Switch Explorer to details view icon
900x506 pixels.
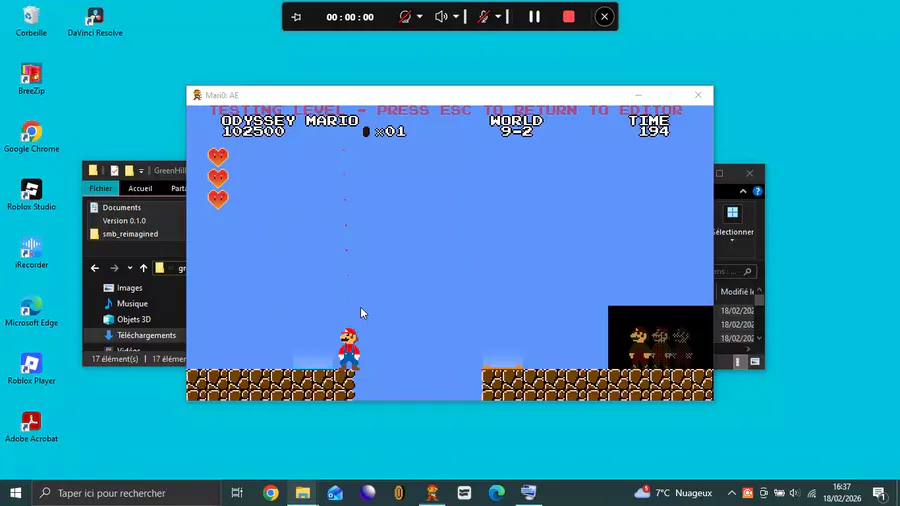click(738, 362)
